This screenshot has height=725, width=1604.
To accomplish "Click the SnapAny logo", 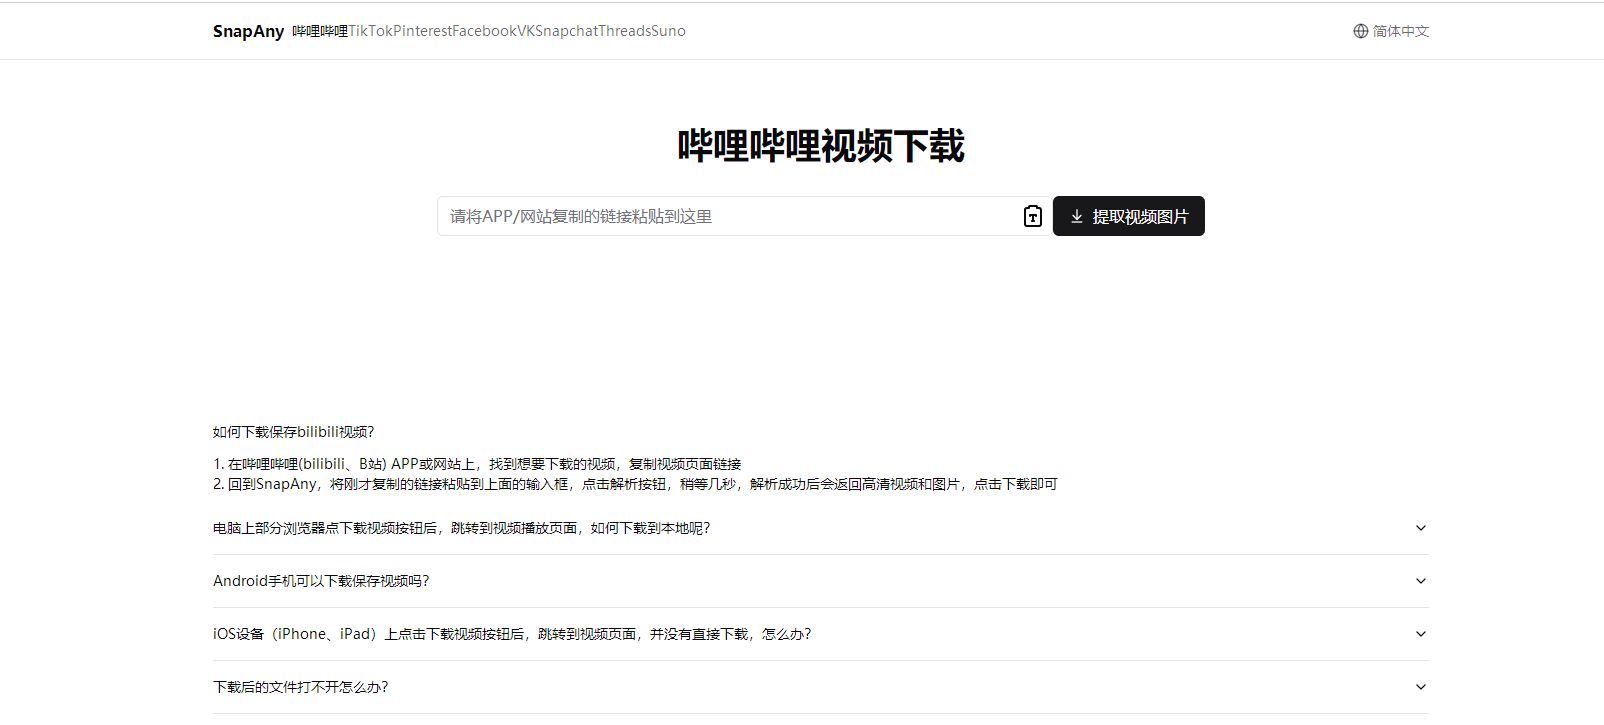I will [x=248, y=31].
